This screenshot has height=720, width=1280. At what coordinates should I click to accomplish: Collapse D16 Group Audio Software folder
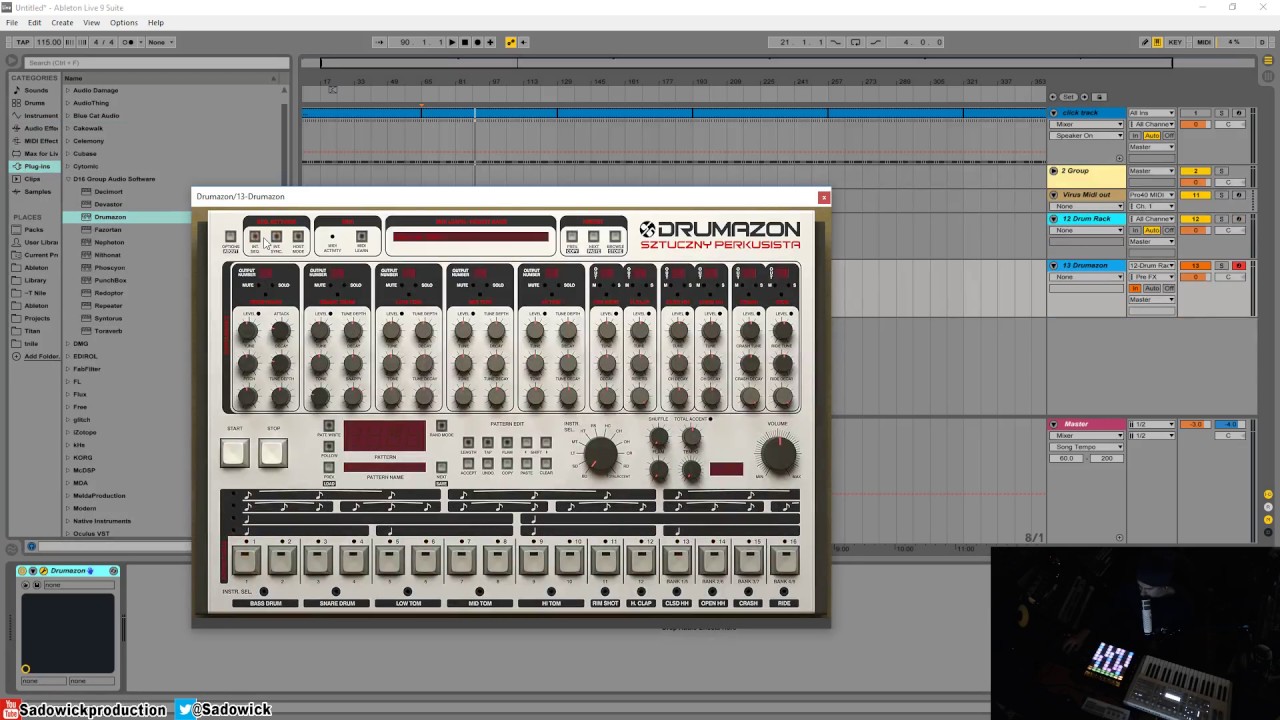click(68, 179)
